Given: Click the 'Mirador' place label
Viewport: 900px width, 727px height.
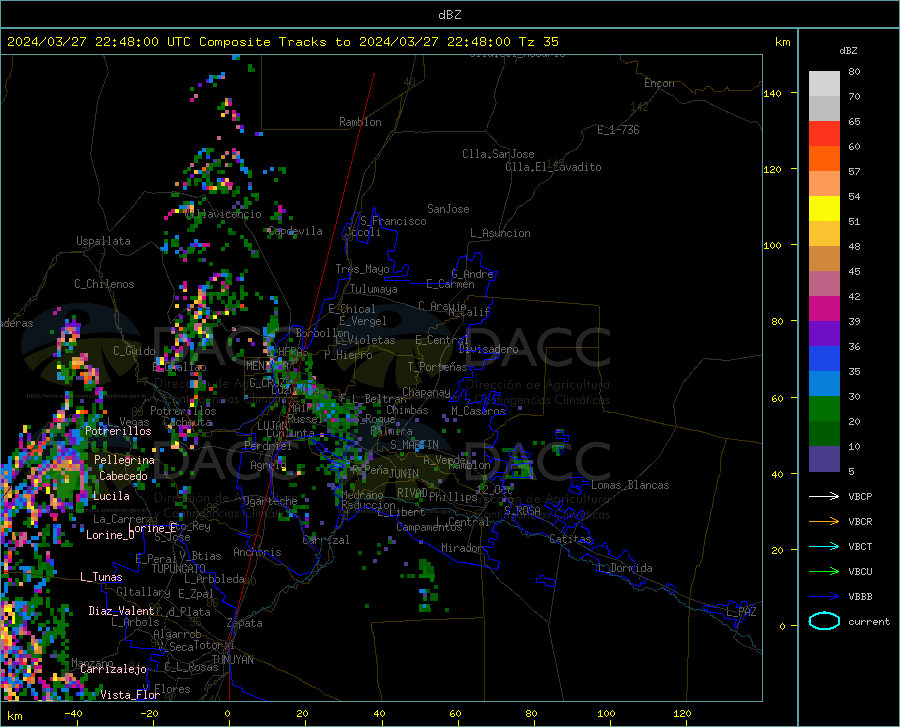Looking at the screenshot, I should 461,548.
